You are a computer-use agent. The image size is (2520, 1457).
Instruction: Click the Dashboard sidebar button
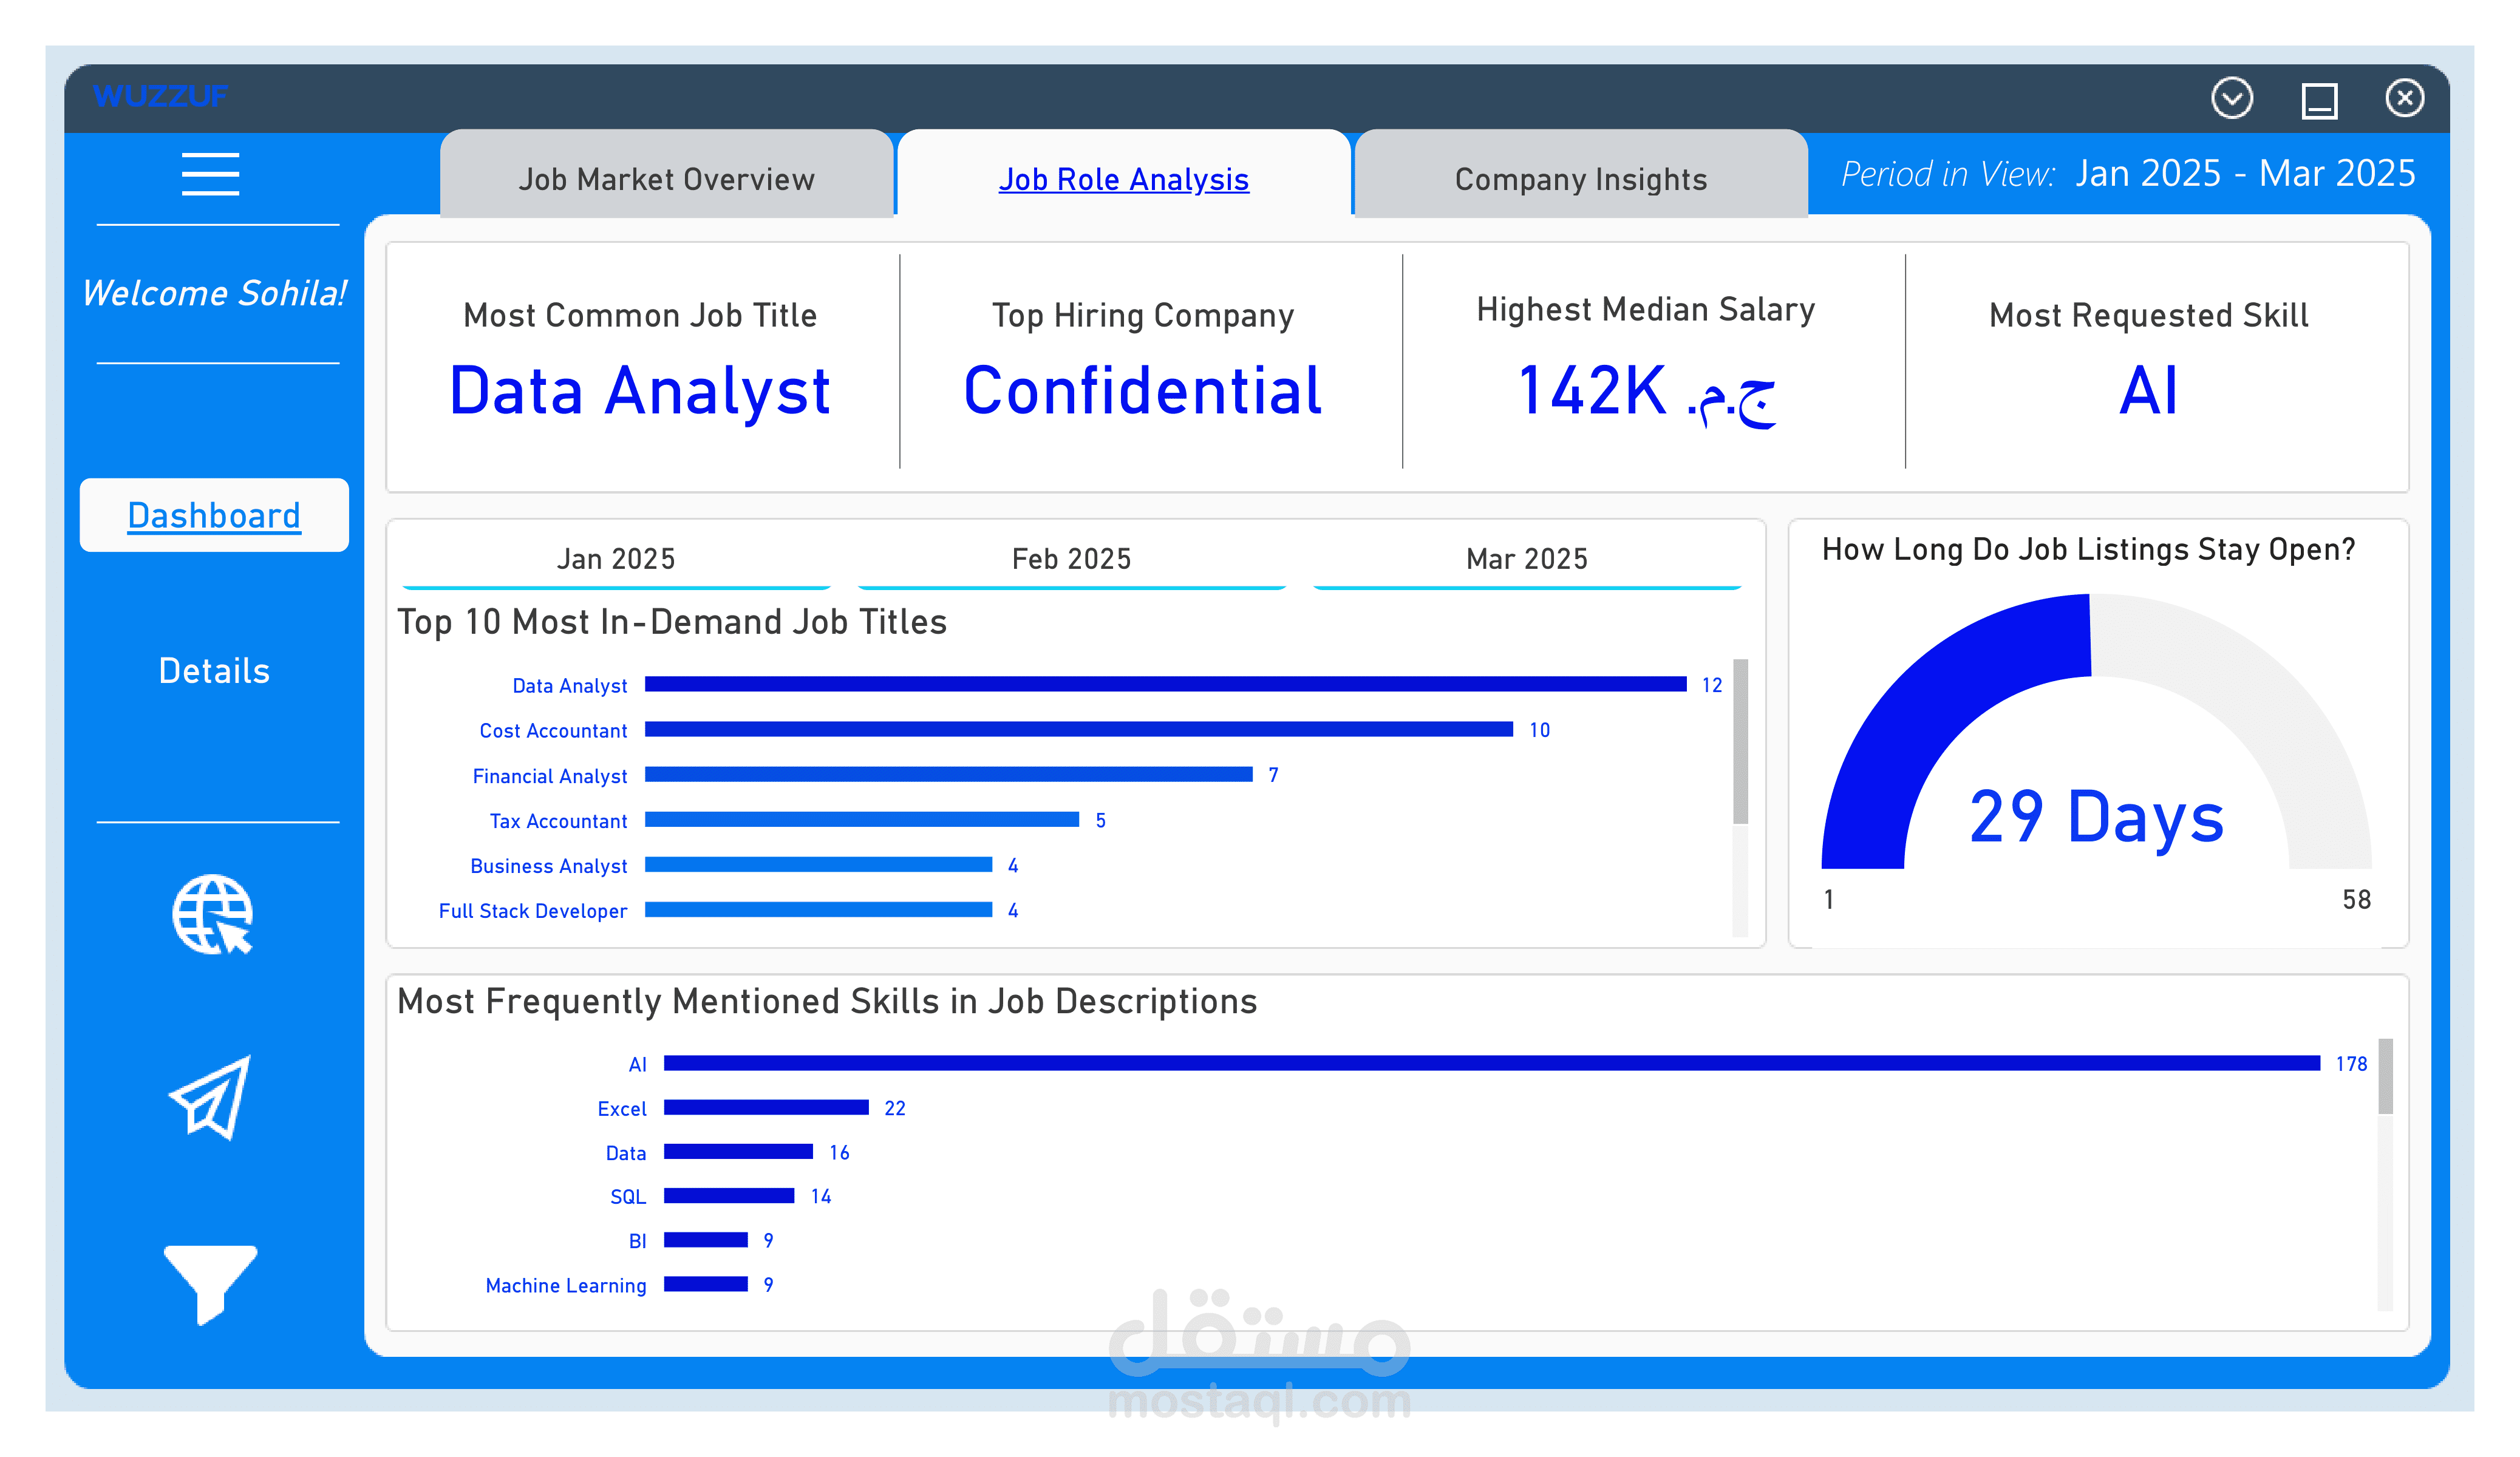tap(214, 515)
